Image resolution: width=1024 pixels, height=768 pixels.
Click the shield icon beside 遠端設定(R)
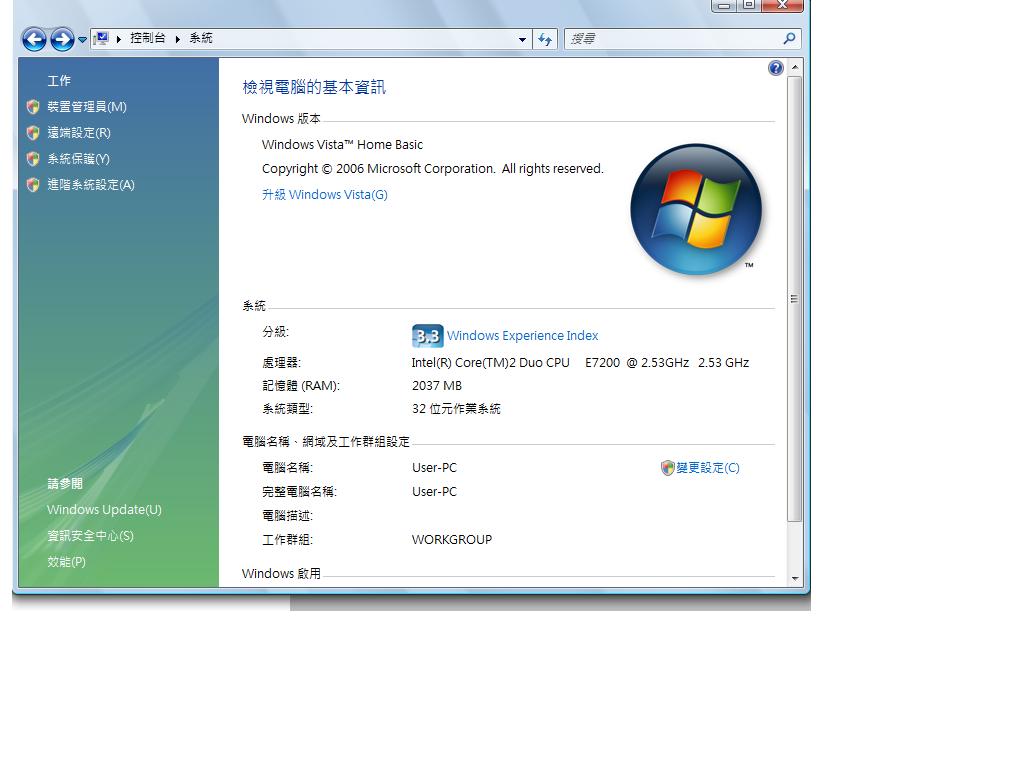click(x=33, y=133)
